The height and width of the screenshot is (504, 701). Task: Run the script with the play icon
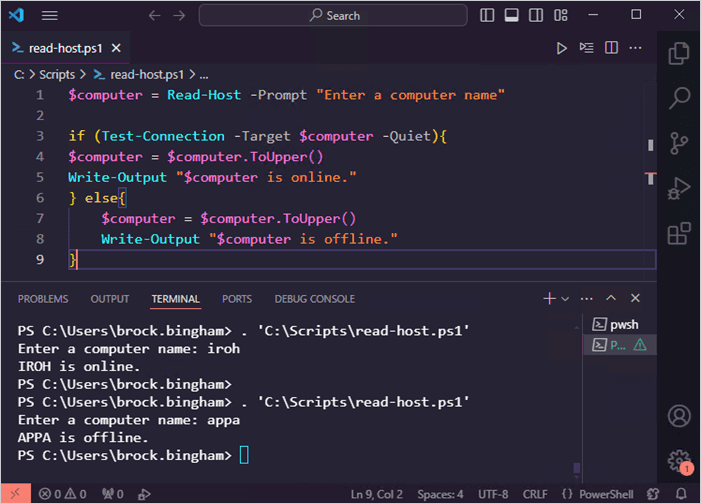click(562, 48)
